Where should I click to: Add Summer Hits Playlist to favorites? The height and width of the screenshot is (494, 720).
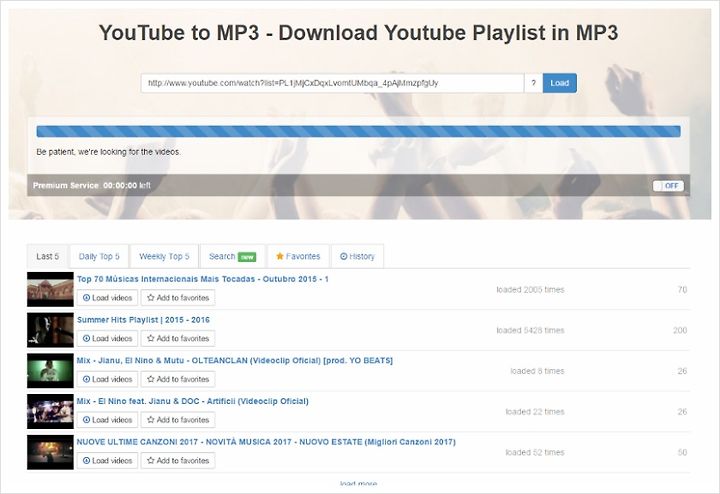tap(178, 338)
